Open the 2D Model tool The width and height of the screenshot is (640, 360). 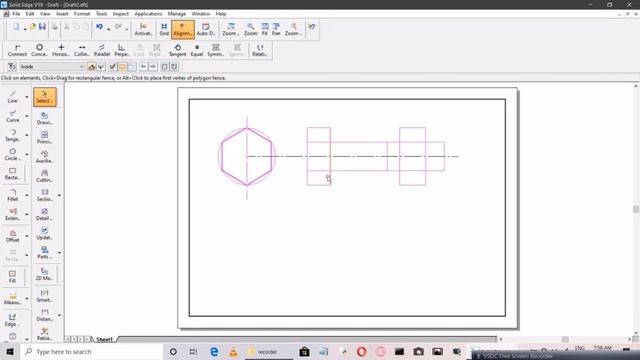44,274
